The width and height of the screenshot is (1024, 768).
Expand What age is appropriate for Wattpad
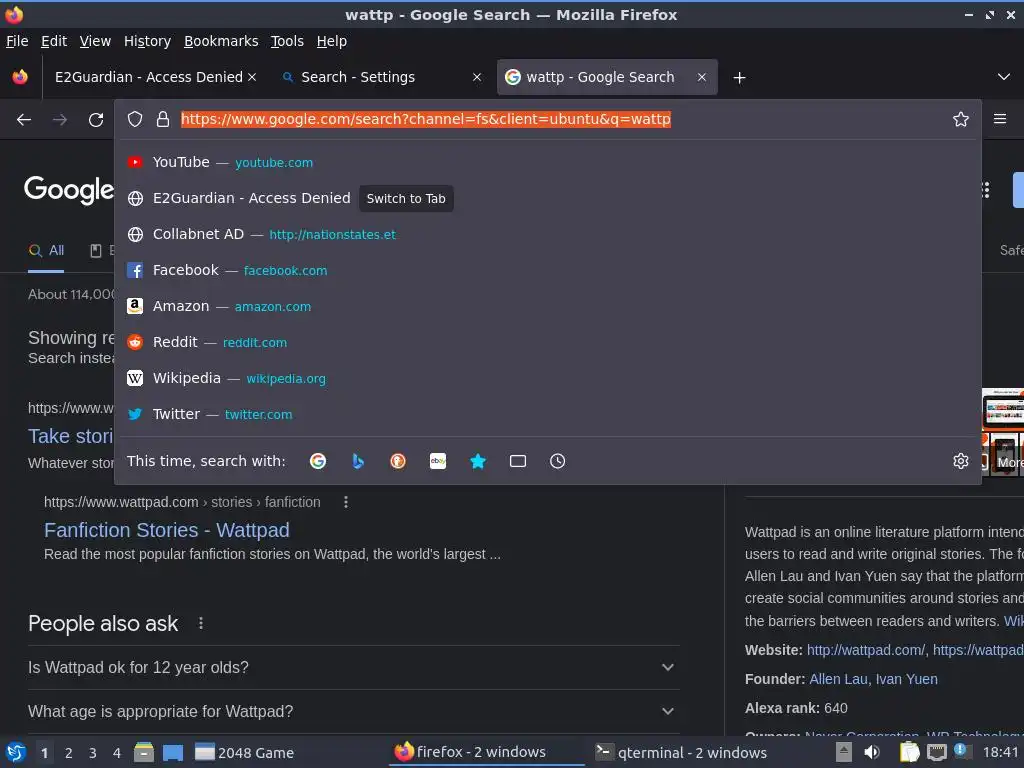(353, 711)
